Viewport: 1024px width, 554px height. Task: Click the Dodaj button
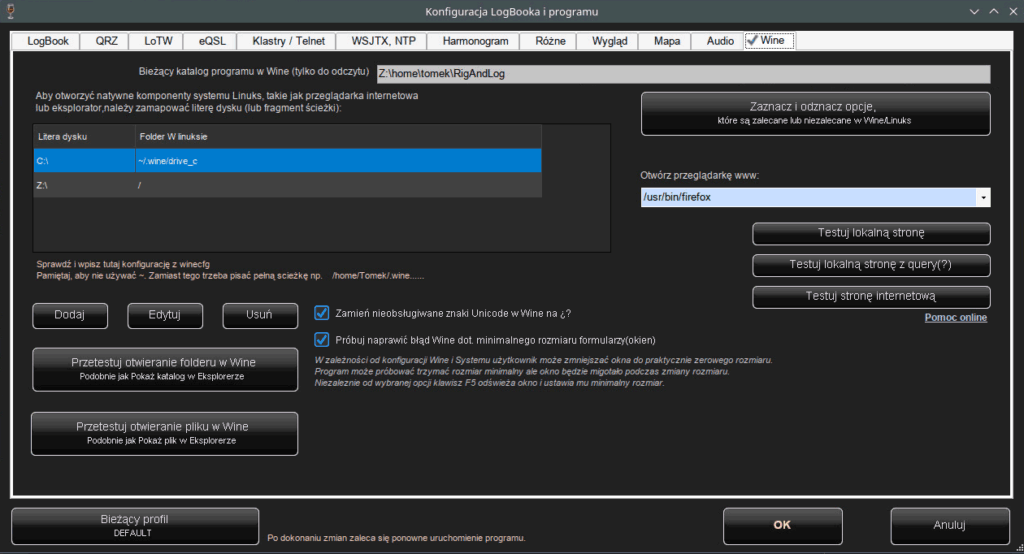click(70, 315)
